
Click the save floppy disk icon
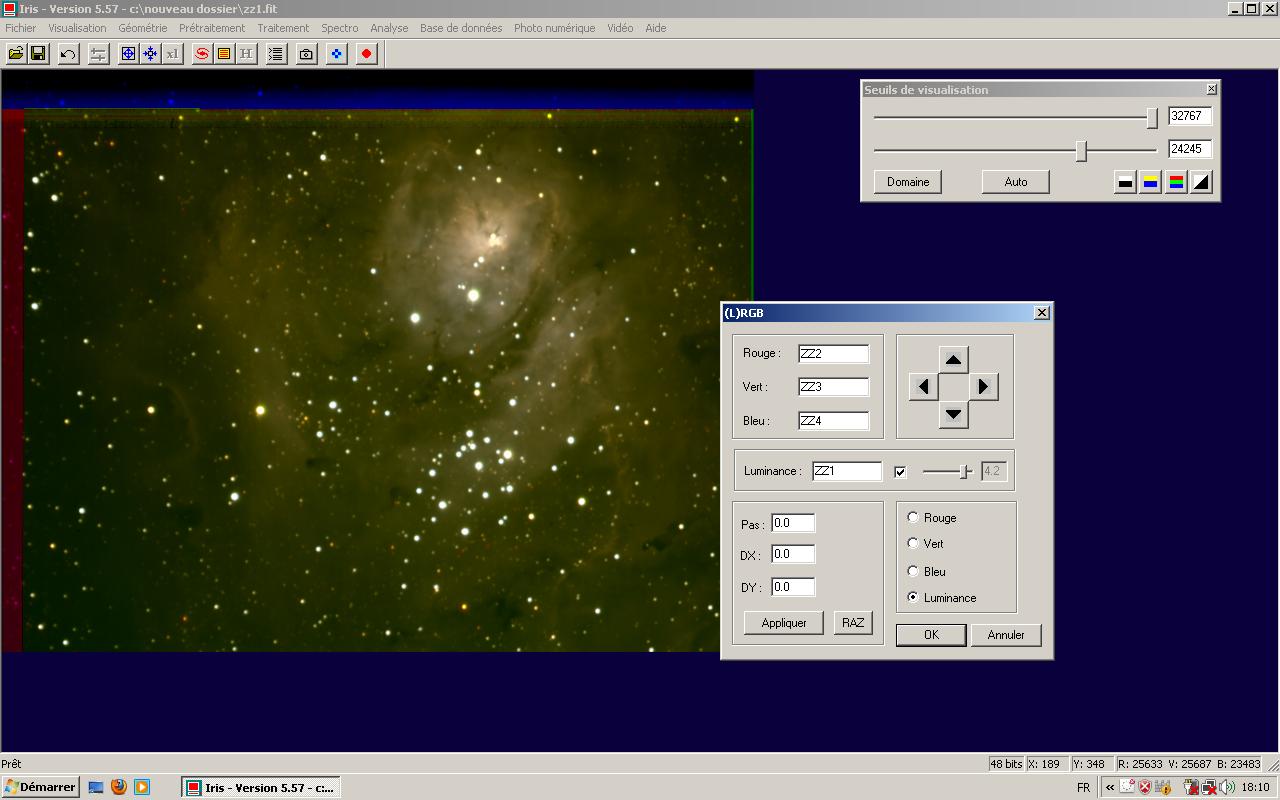38,54
